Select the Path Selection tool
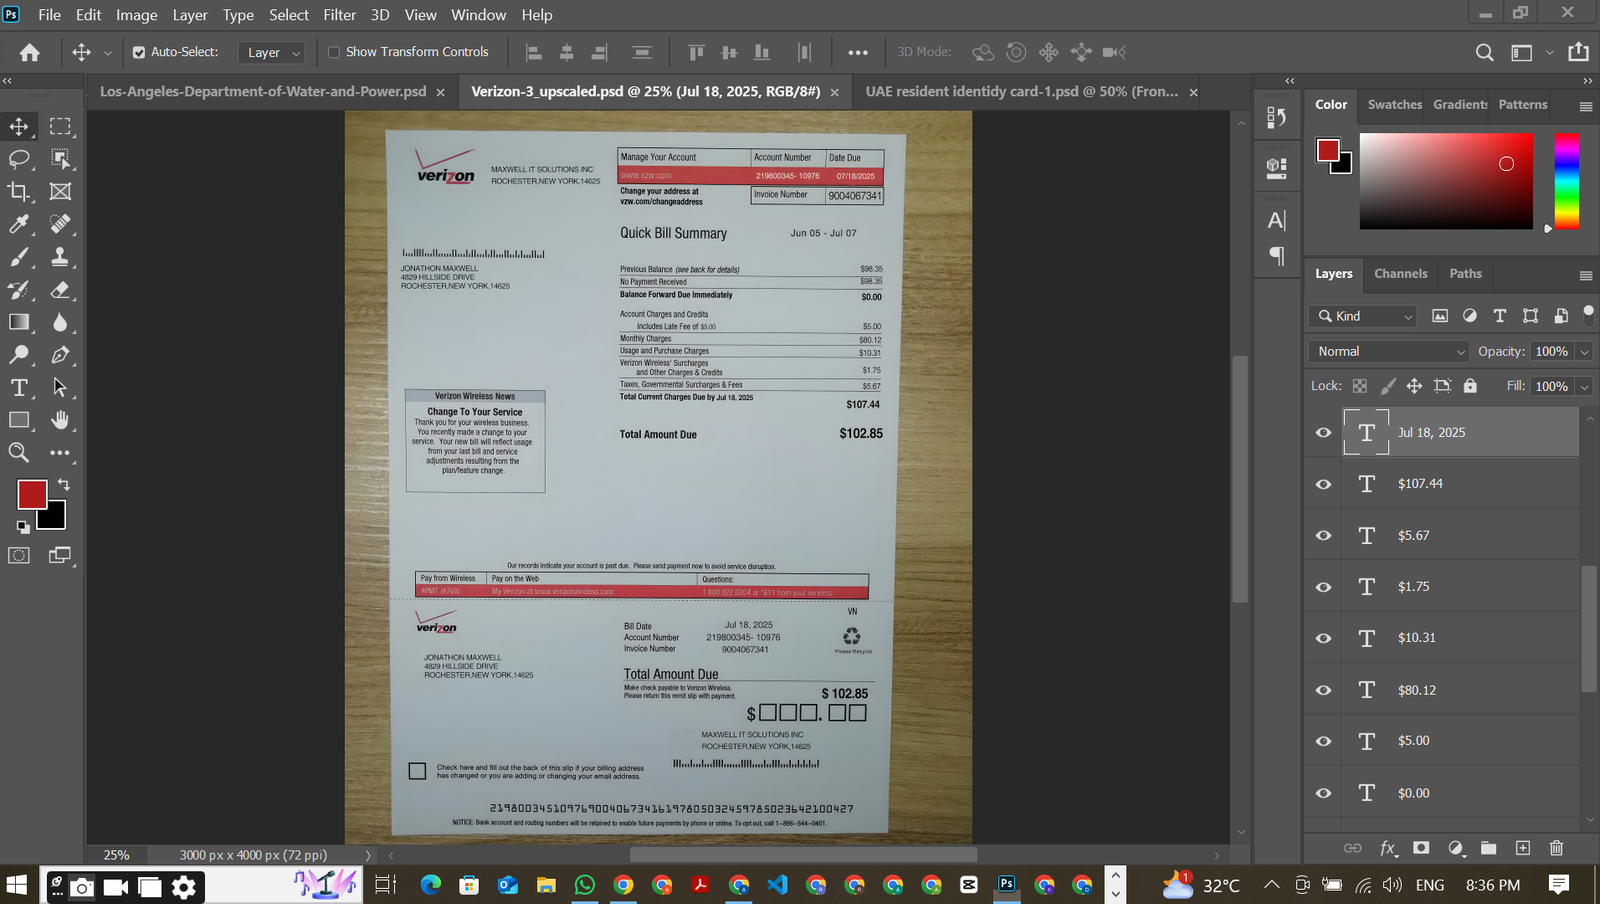 tap(60, 387)
